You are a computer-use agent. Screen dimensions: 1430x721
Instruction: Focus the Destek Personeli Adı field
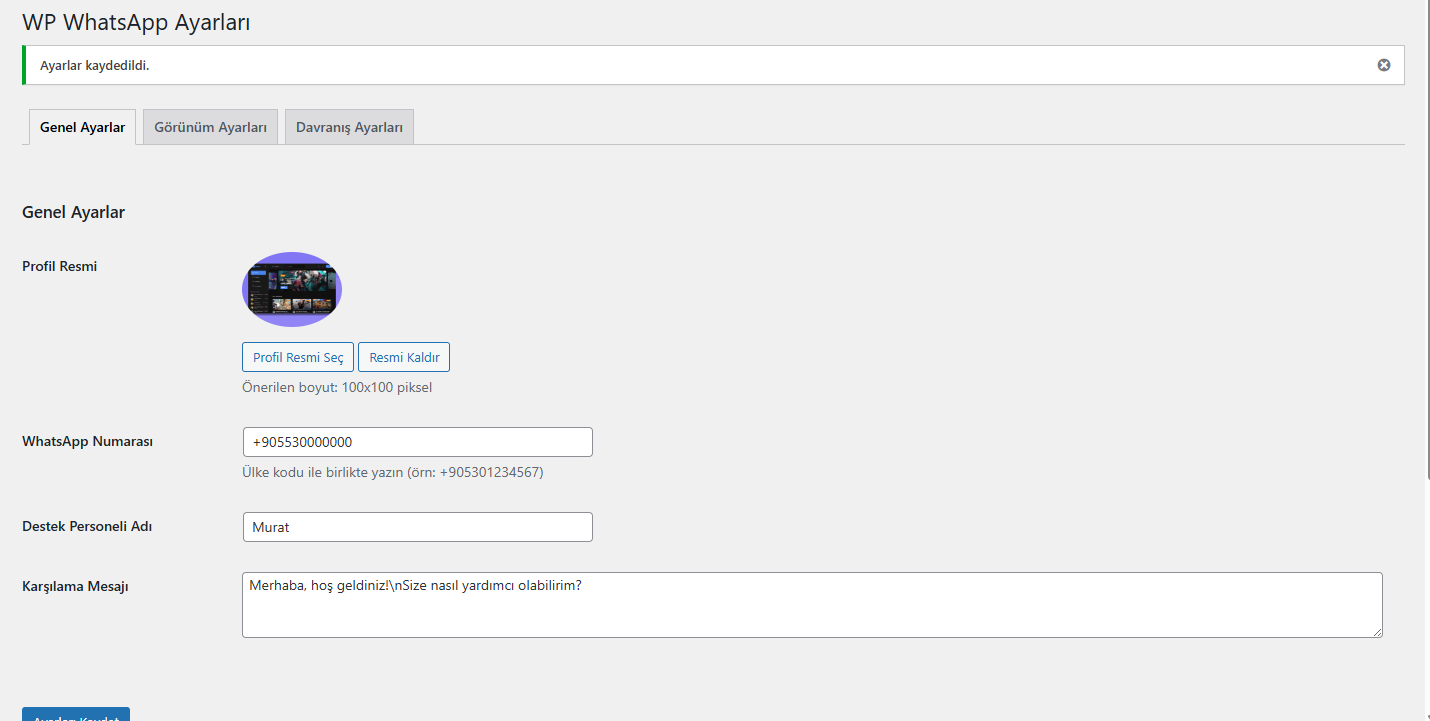pos(418,527)
